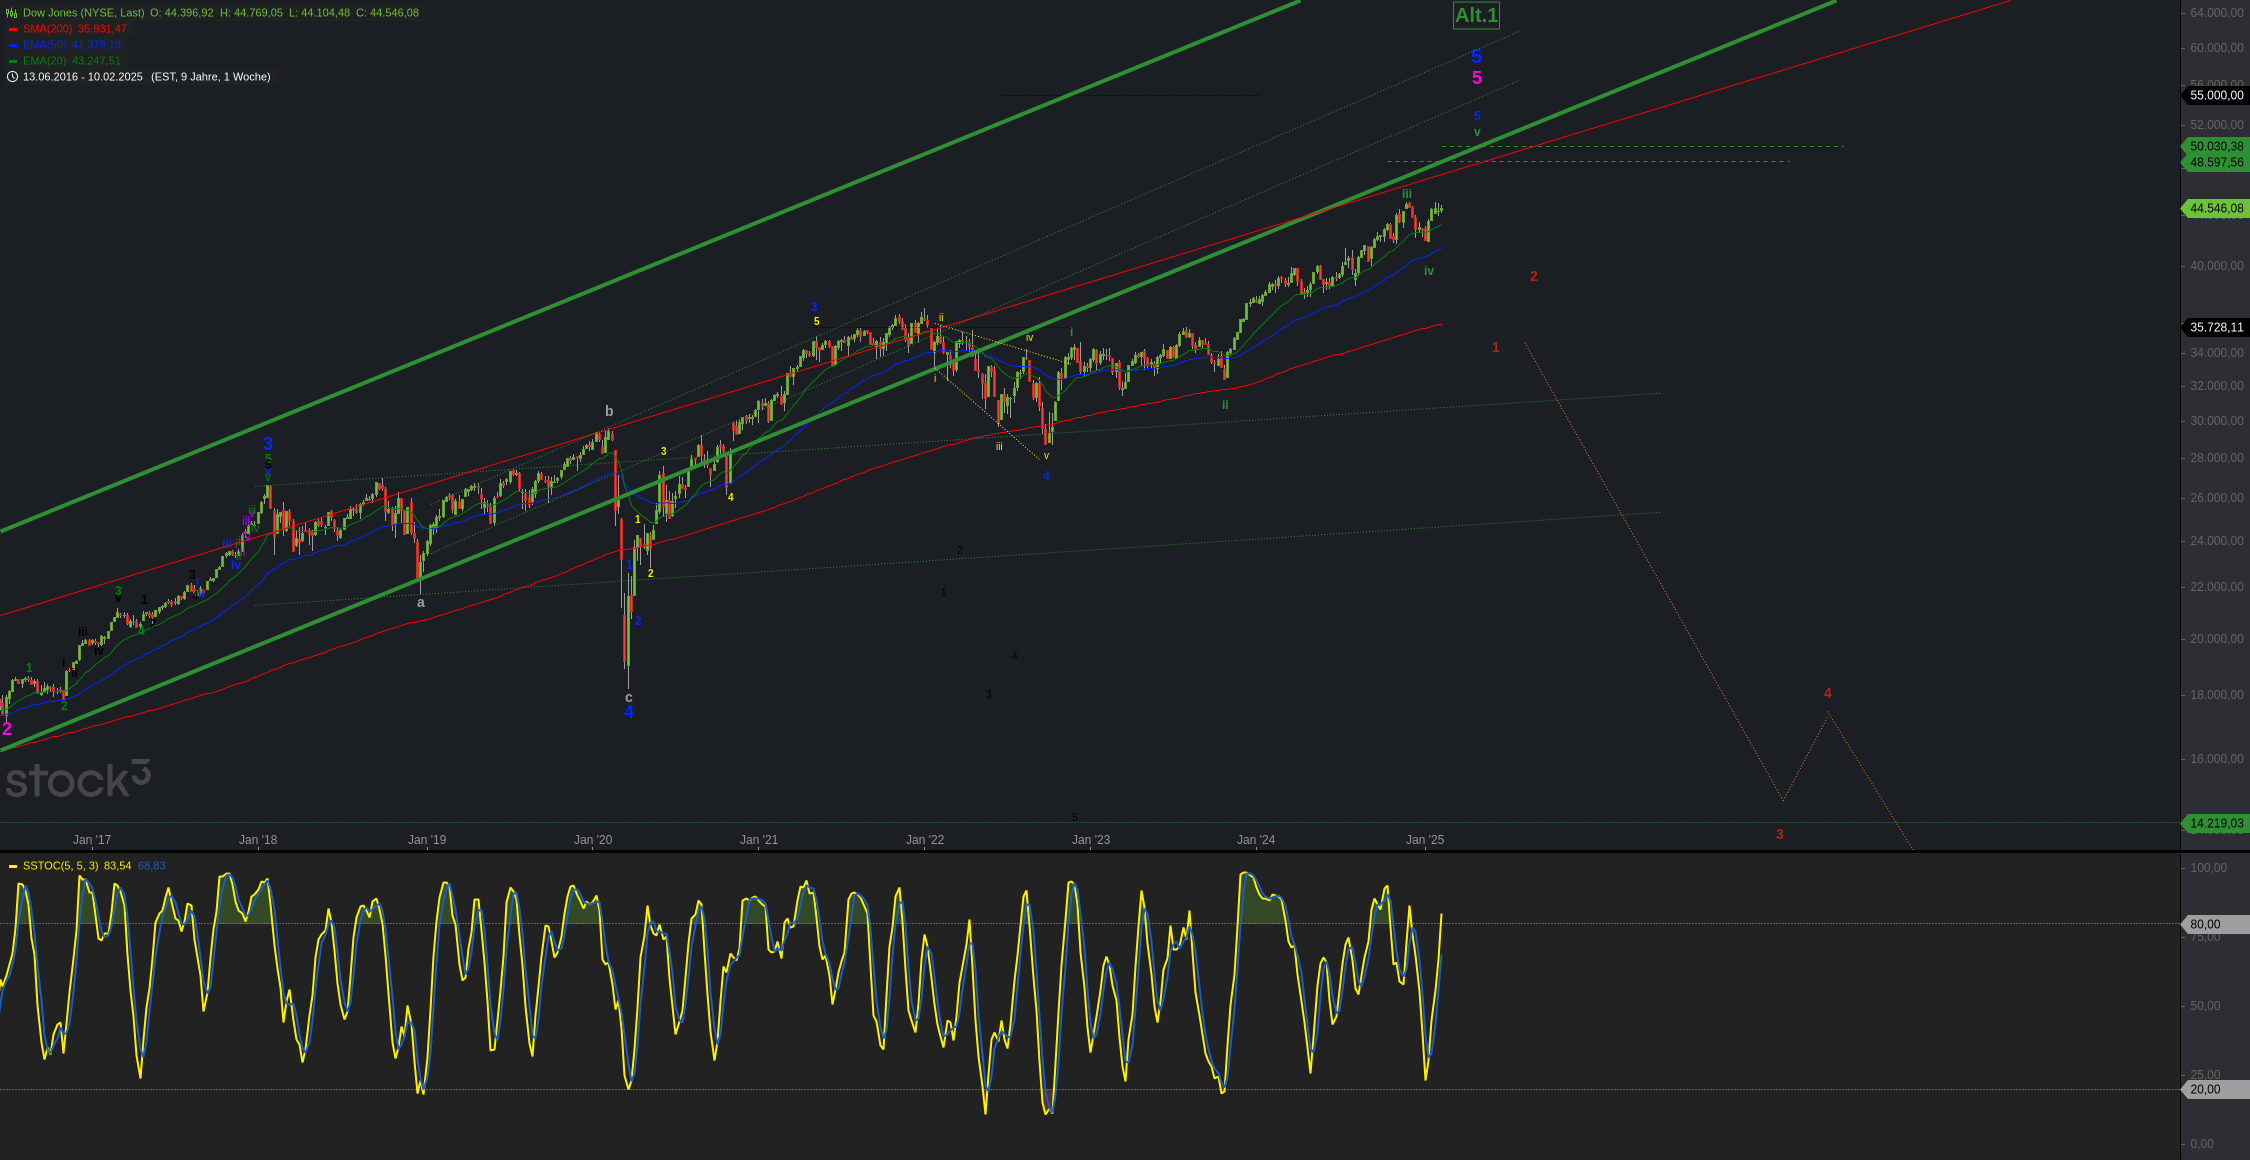Select the green wave label ii below late-2023 low
Image resolution: width=2250 pixels, height=1160 pixels.
click(1225, 405)
